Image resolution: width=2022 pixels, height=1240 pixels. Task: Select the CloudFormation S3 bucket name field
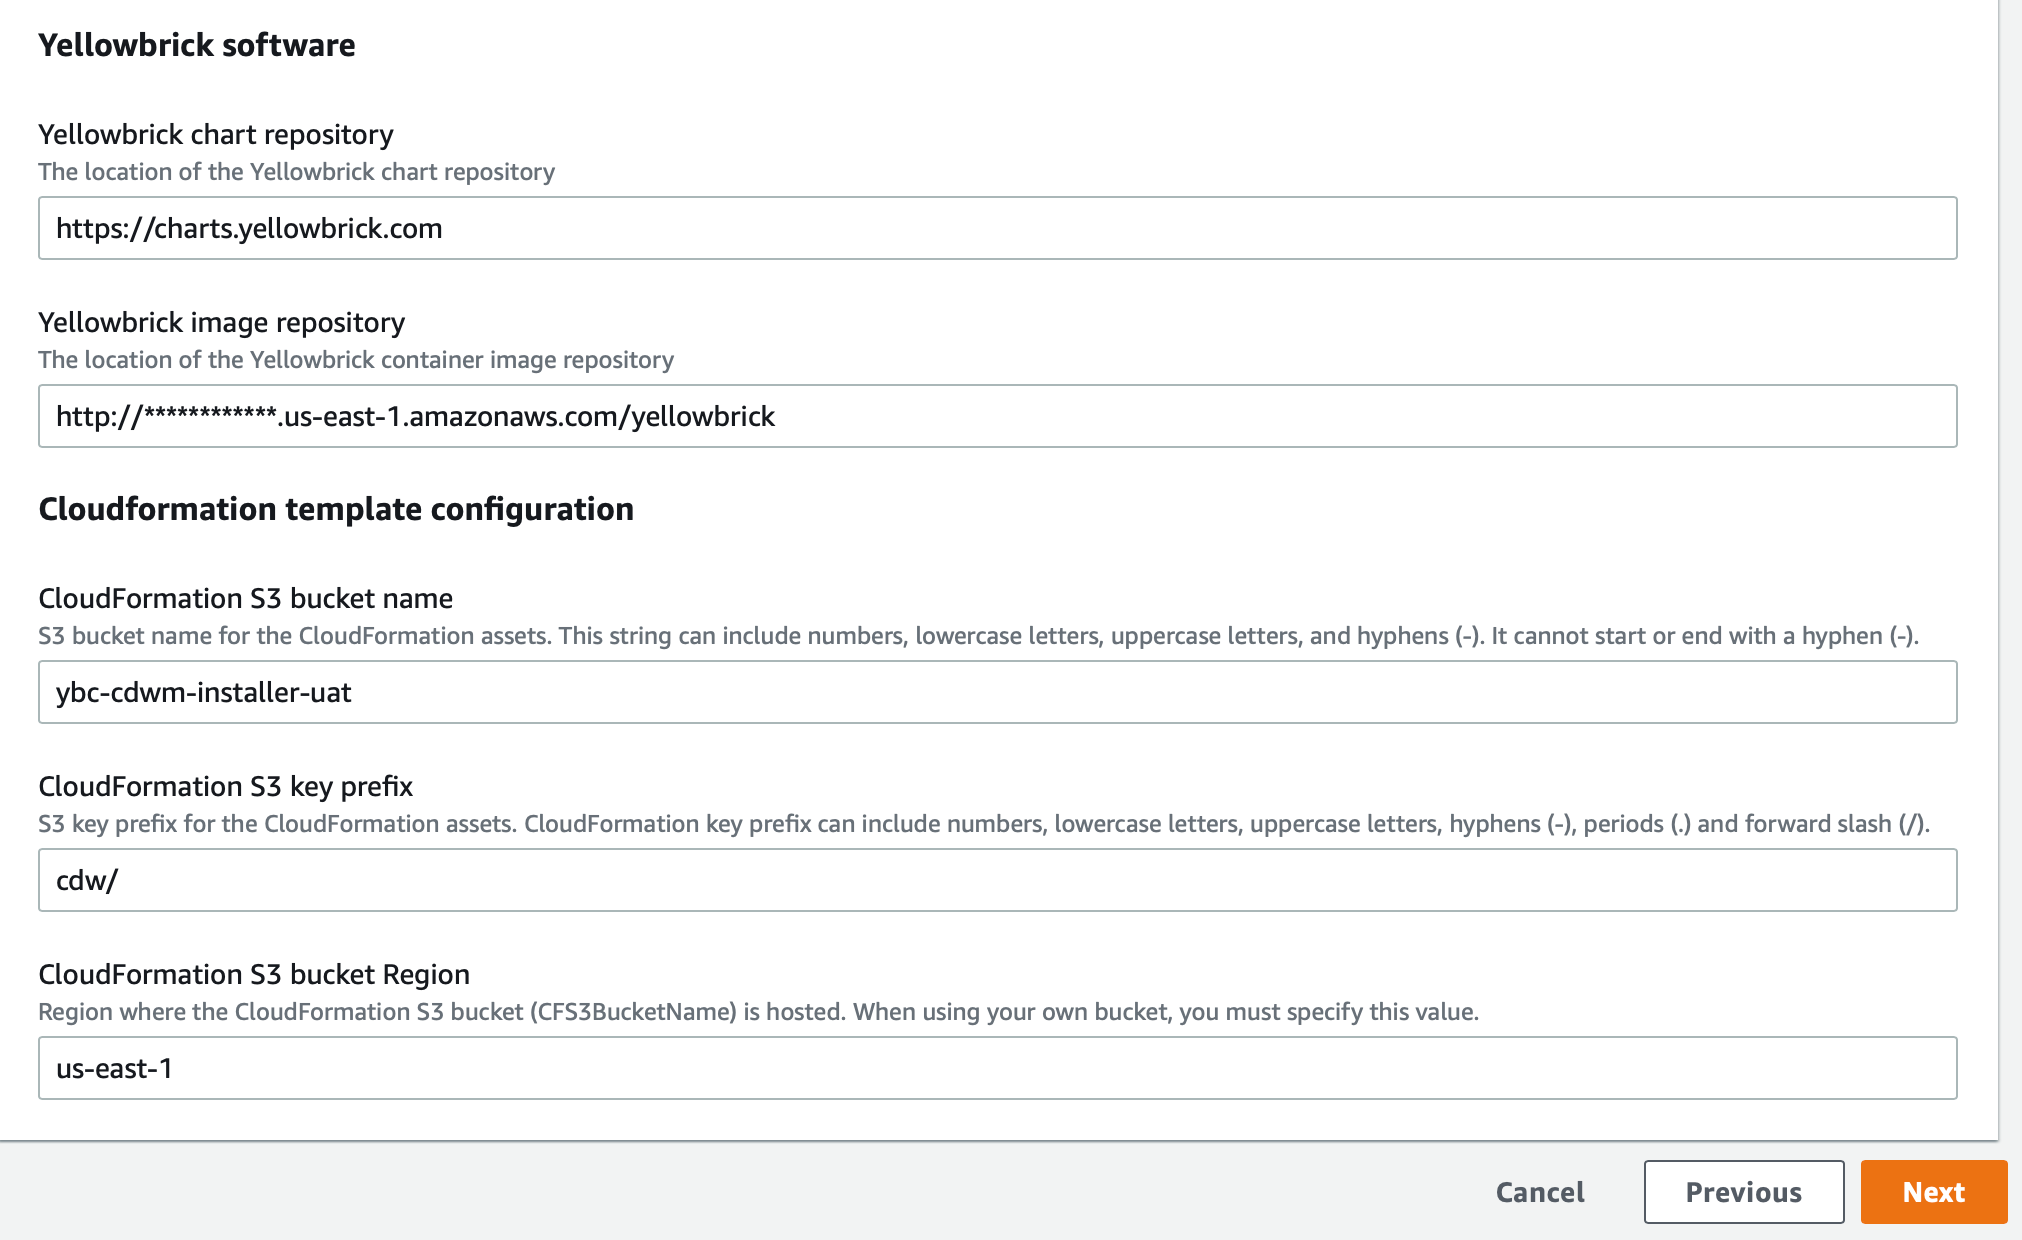[997, 692]
